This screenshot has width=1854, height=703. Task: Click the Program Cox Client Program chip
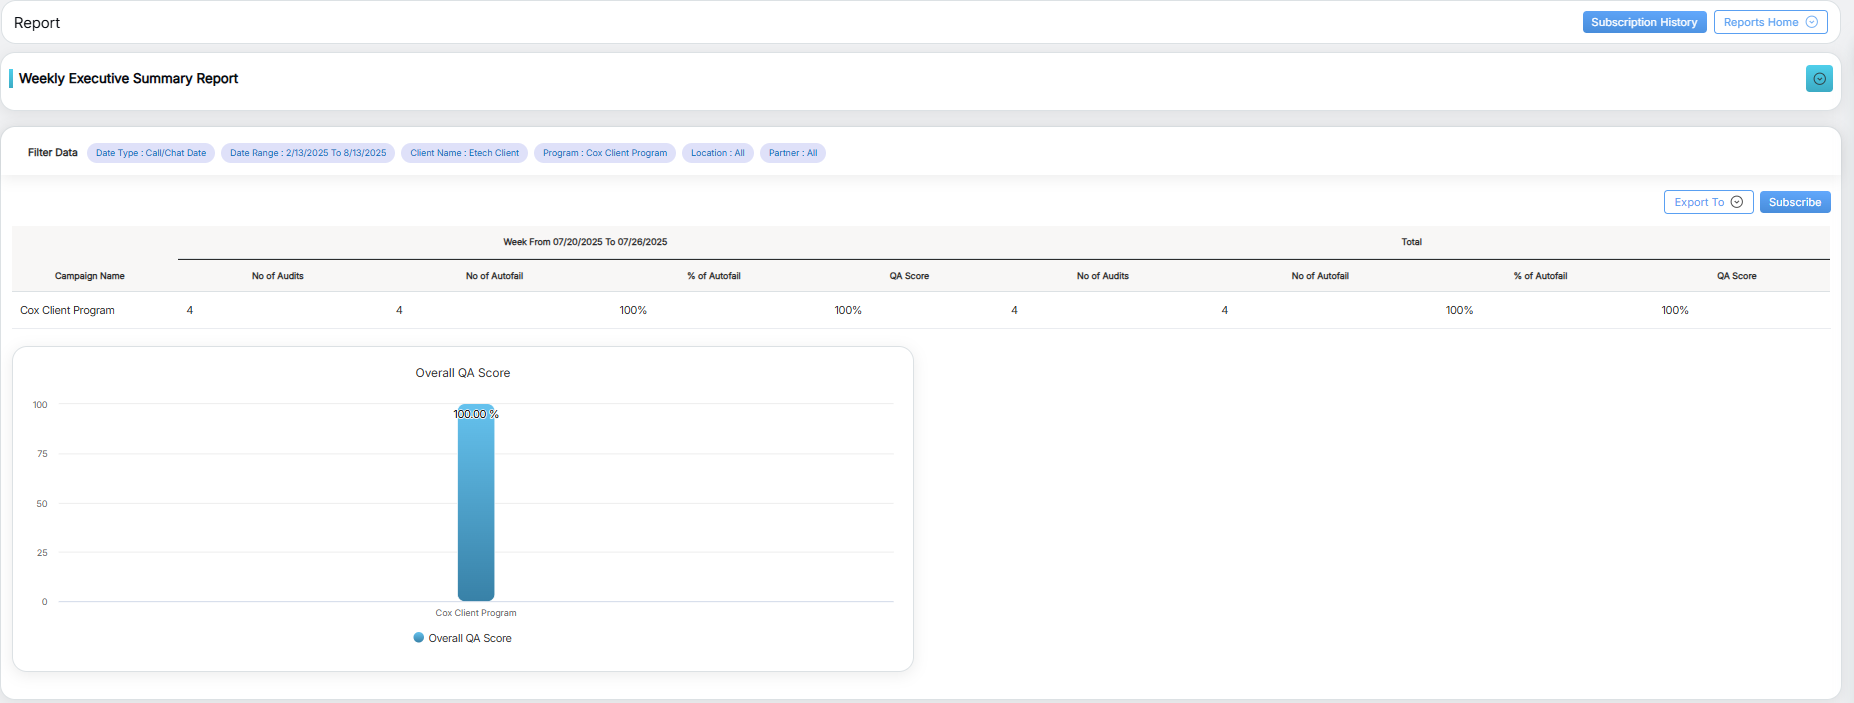pos(604,153)
